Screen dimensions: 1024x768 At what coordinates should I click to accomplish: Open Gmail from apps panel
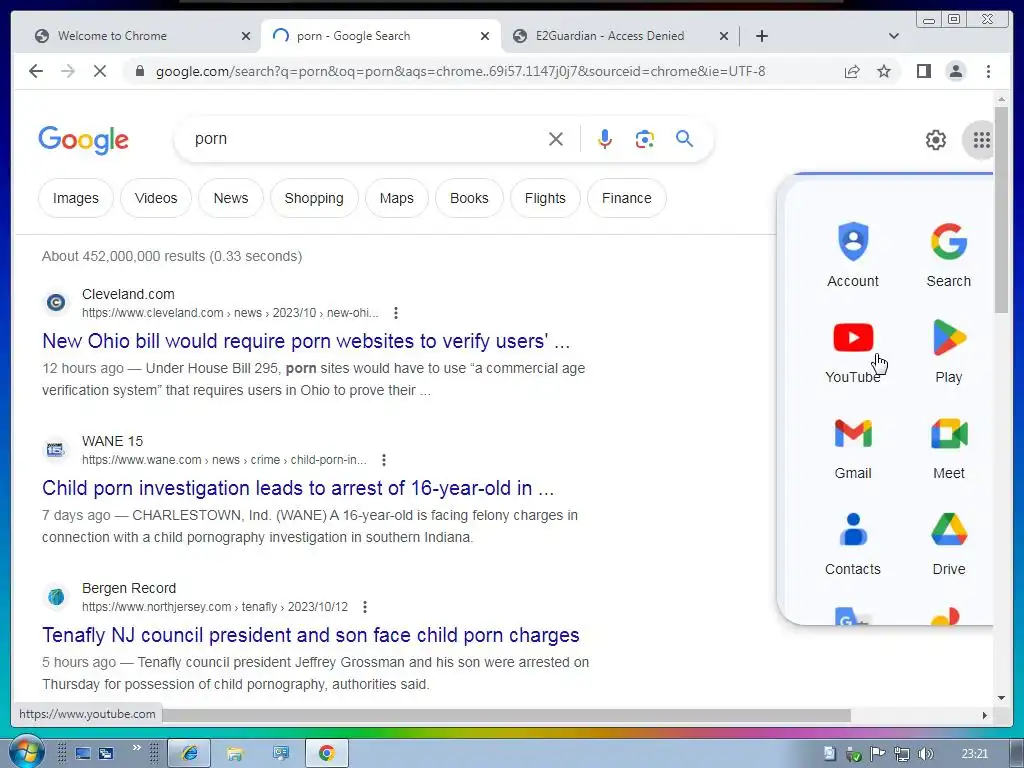pos(853,447)
